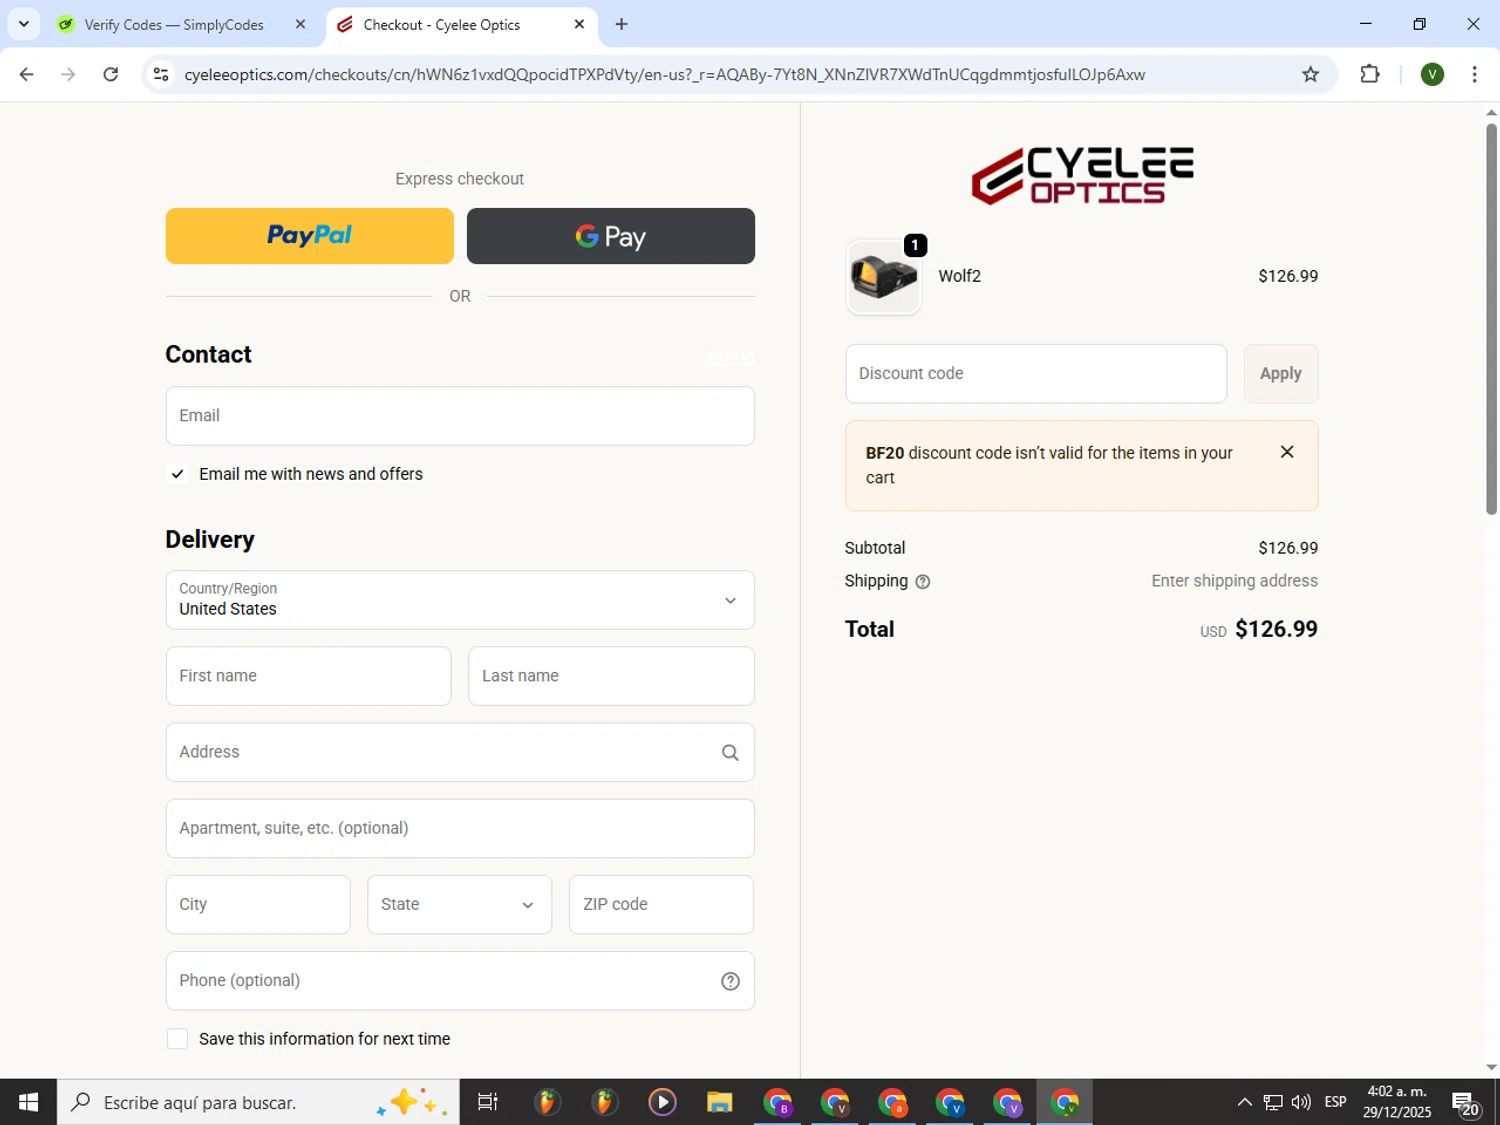Click the Cyelee Optics logo
The width and height of the screenshot is (1500, 1125).
point(1082,176)
